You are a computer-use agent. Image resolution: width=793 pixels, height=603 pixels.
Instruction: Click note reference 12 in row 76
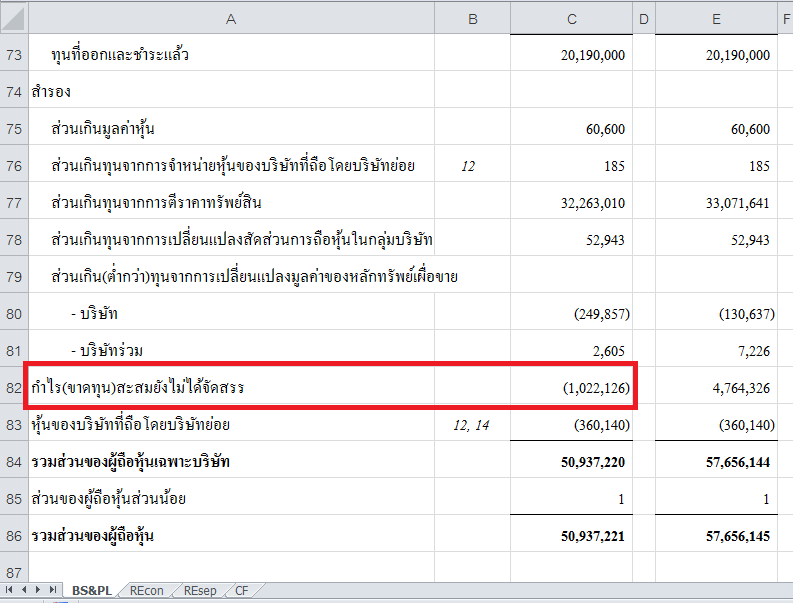click(x=468, y=166)
